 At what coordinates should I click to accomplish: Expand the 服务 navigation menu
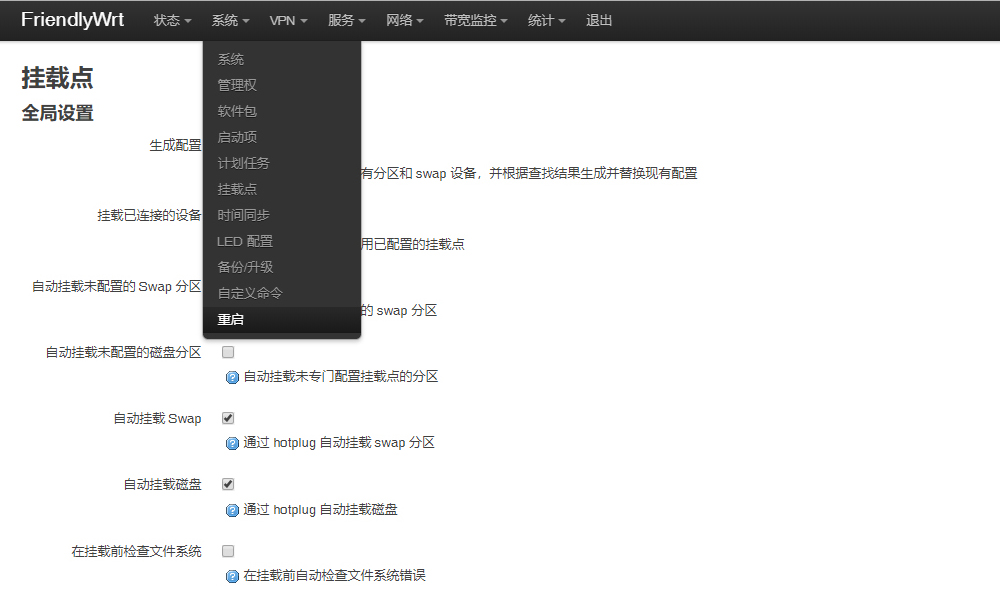[x=346, y=20]
